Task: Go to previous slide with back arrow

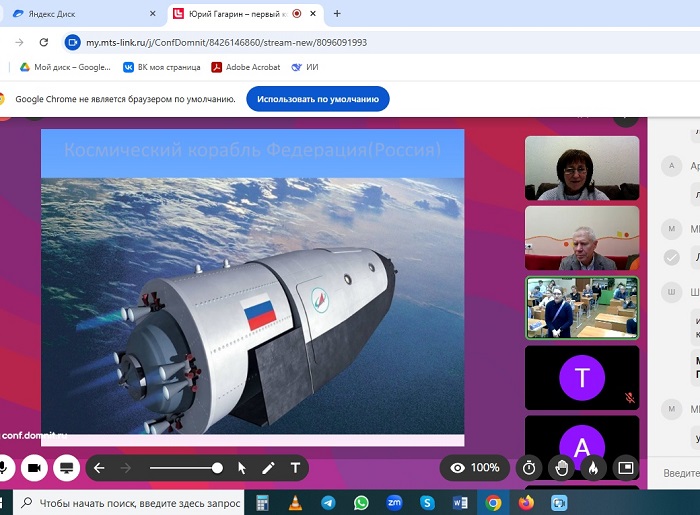Action: pyautogui.click(x=99, y=467)
